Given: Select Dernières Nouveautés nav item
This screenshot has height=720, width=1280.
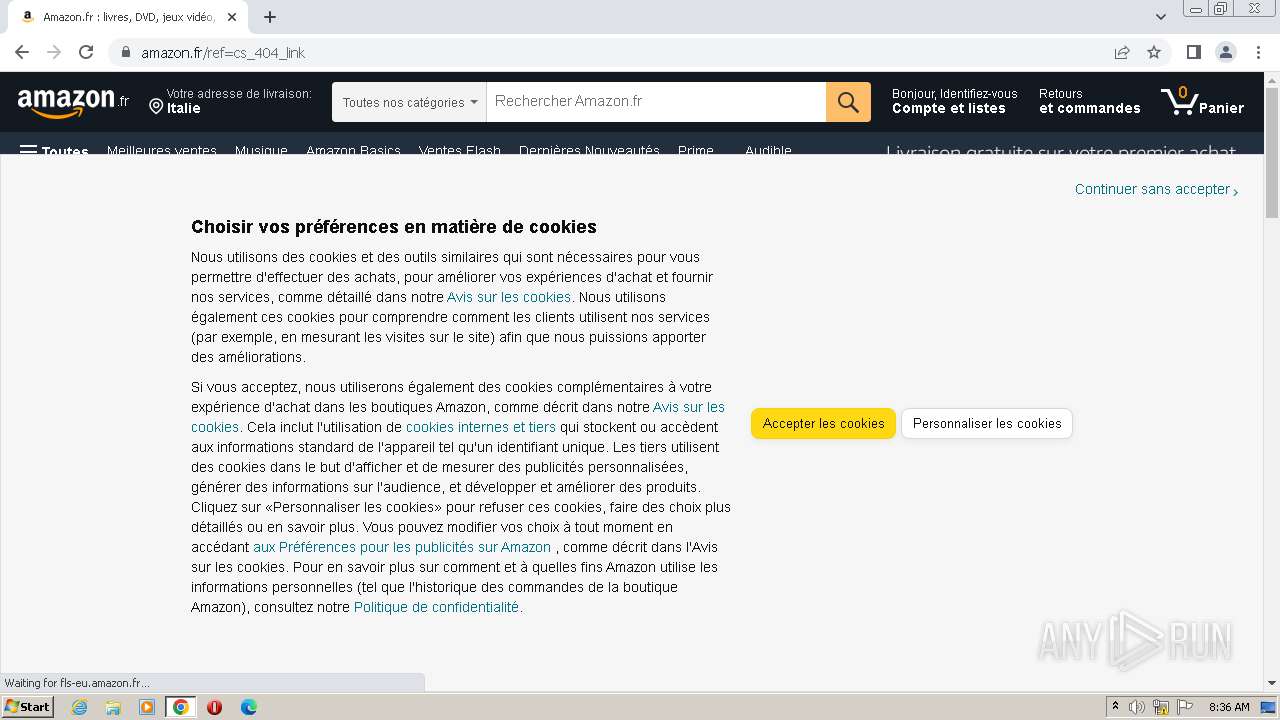Looking at the screenshot, I should [589, 151].
